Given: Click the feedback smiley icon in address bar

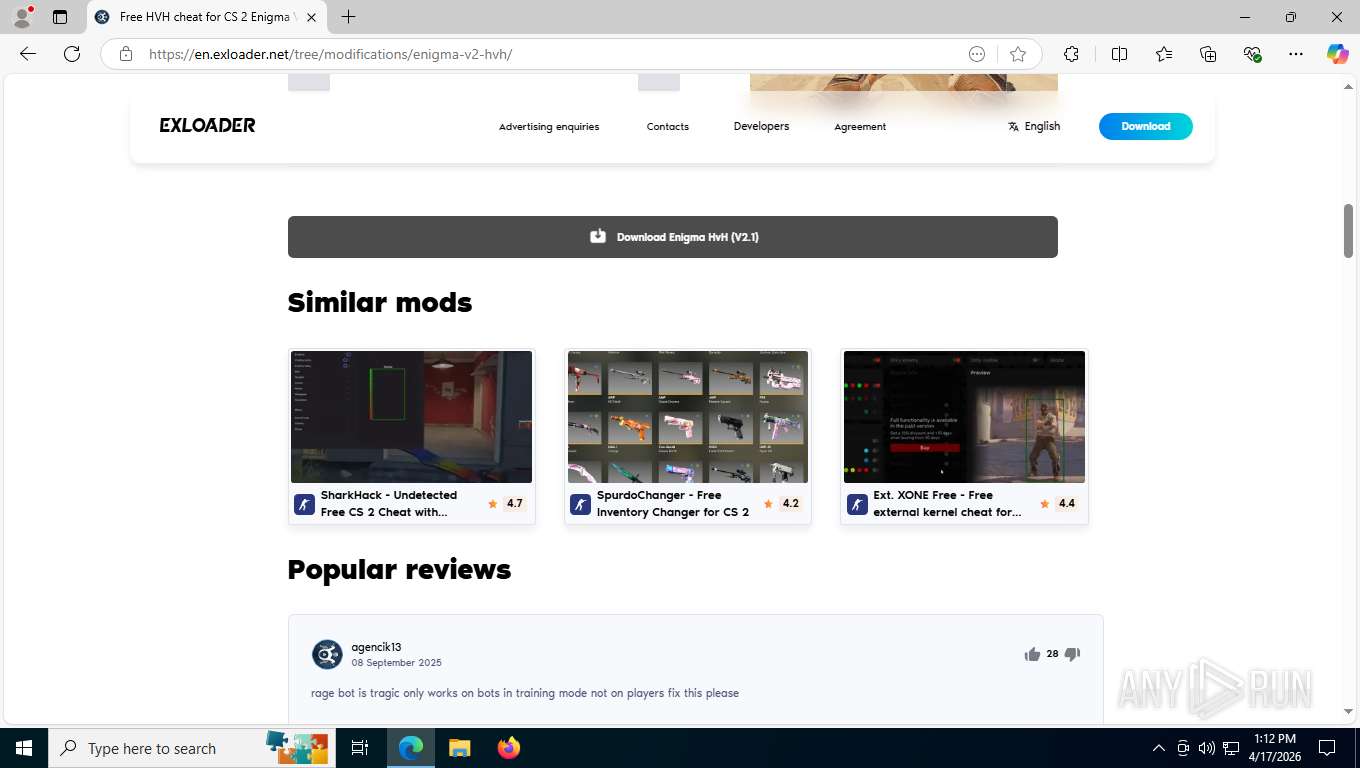Looking at the screenshot, I should (977, 54).
